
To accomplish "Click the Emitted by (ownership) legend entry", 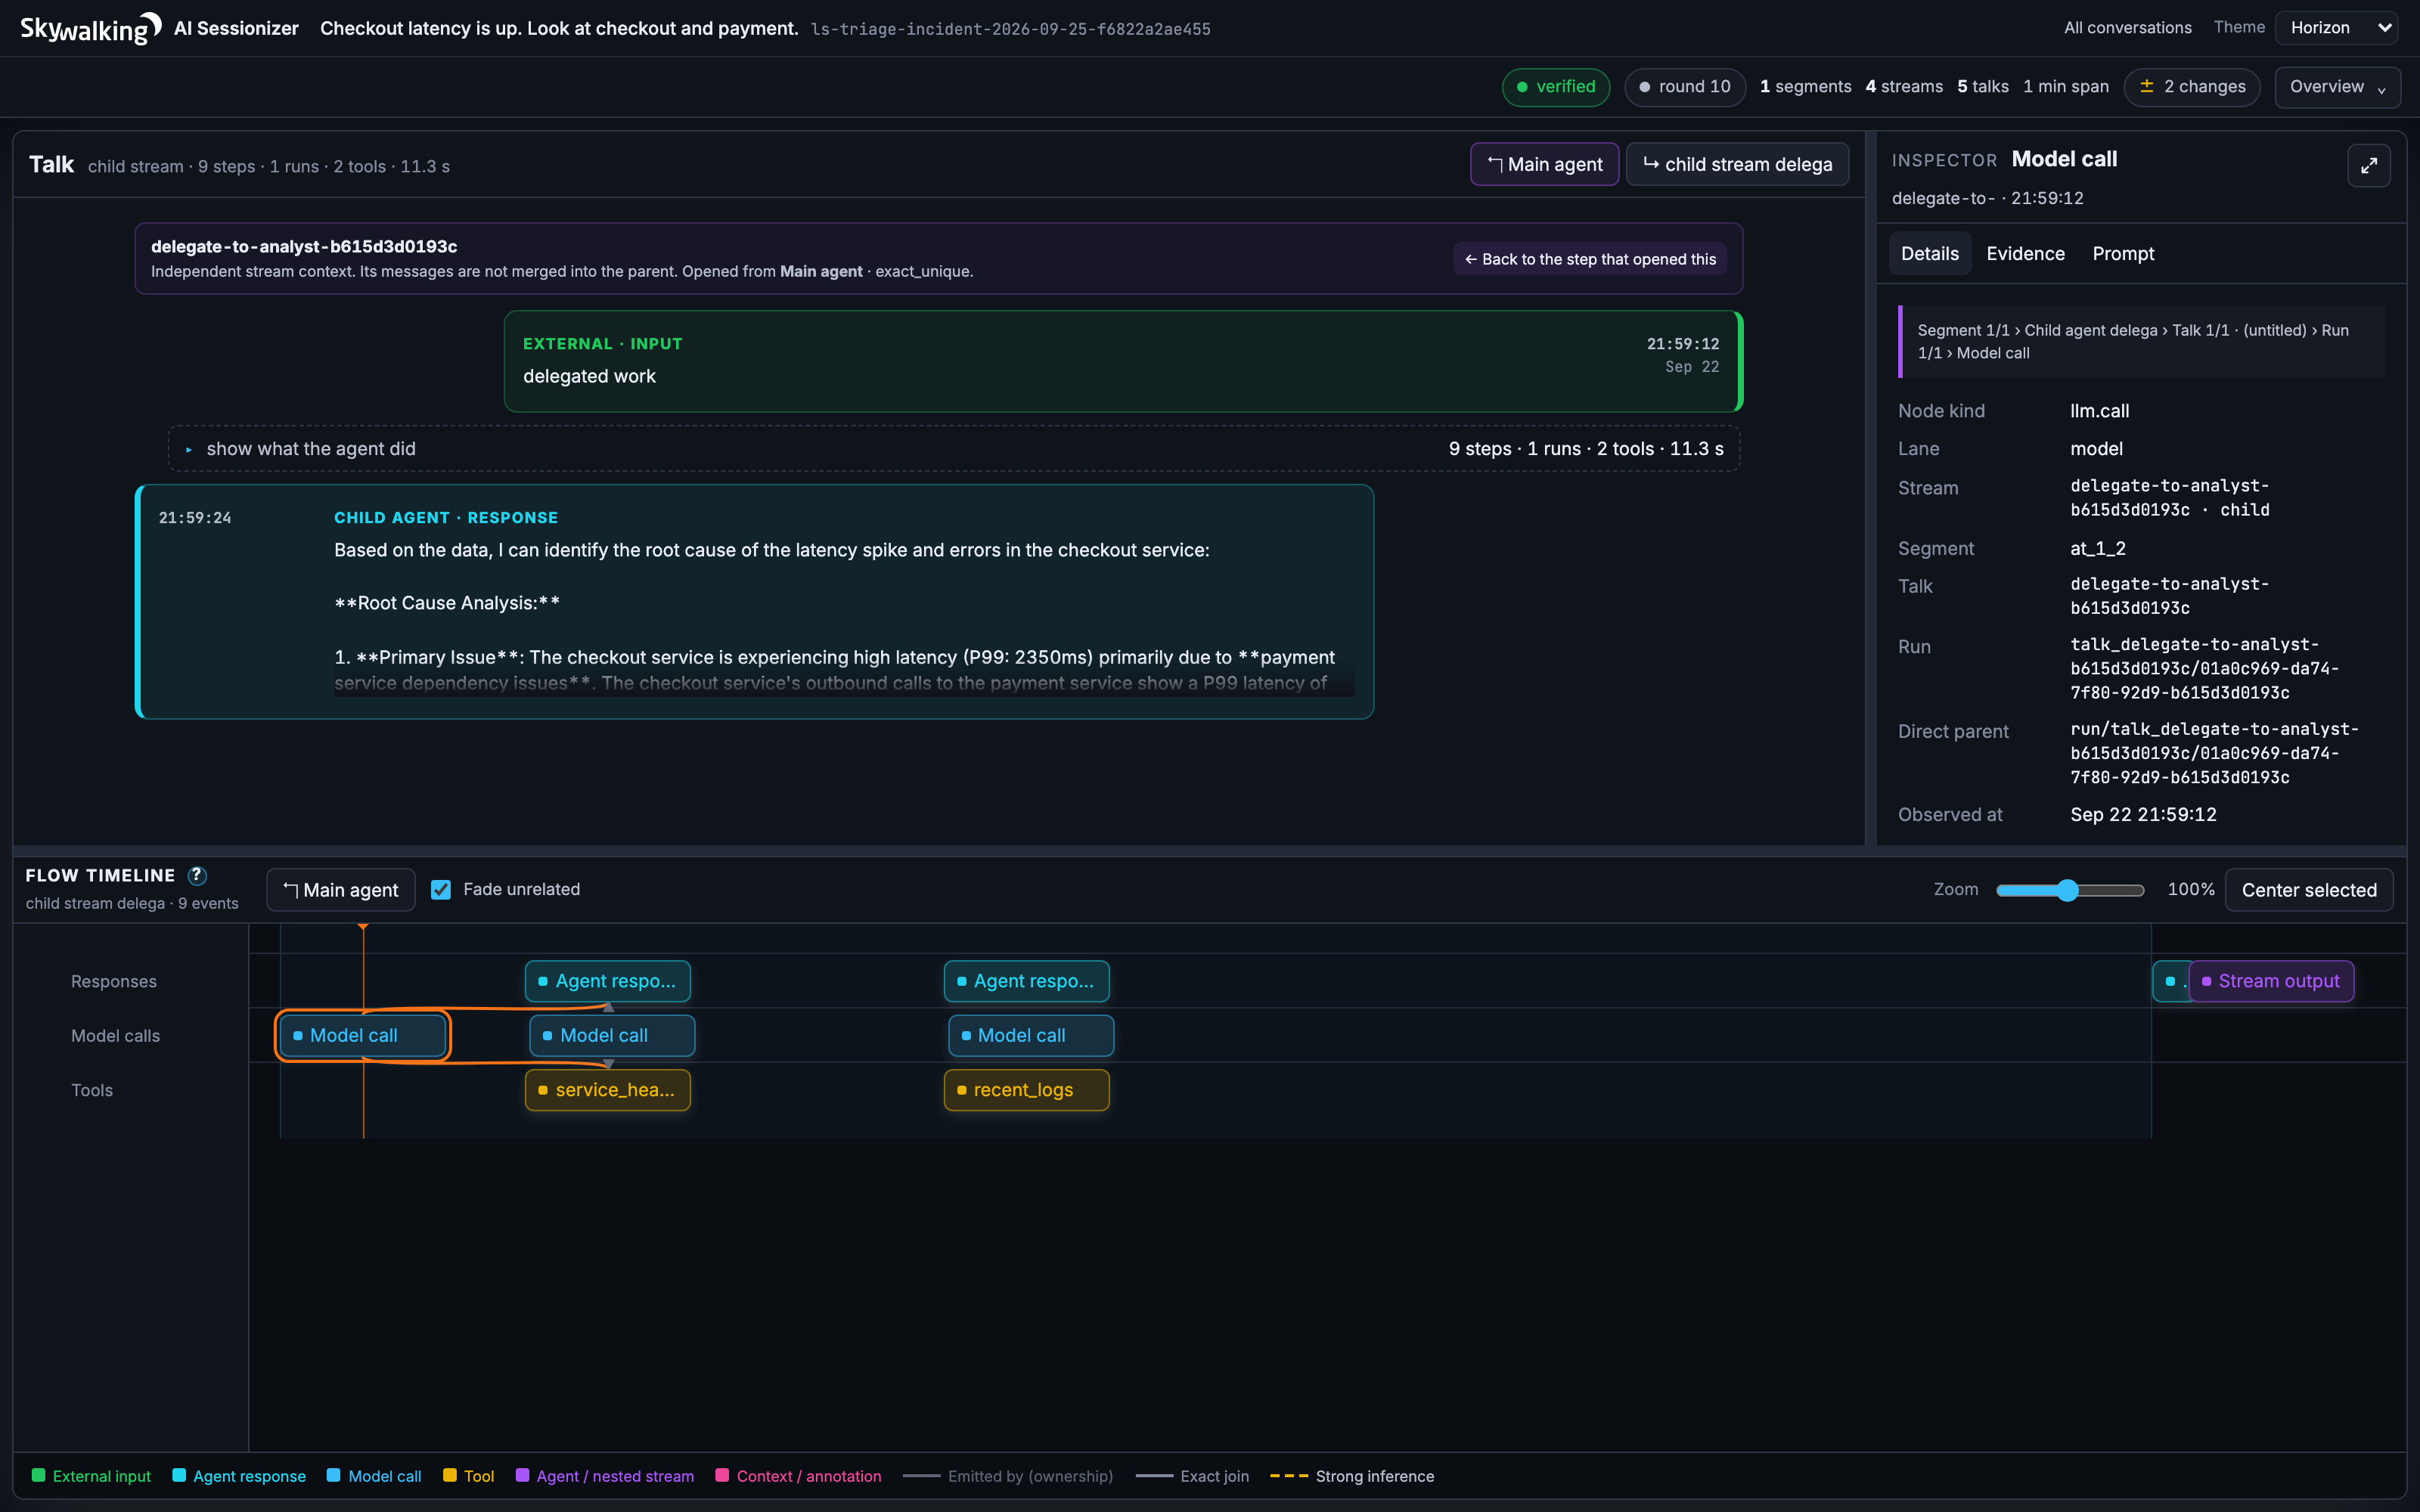I will click(x=1008, y=1476).
